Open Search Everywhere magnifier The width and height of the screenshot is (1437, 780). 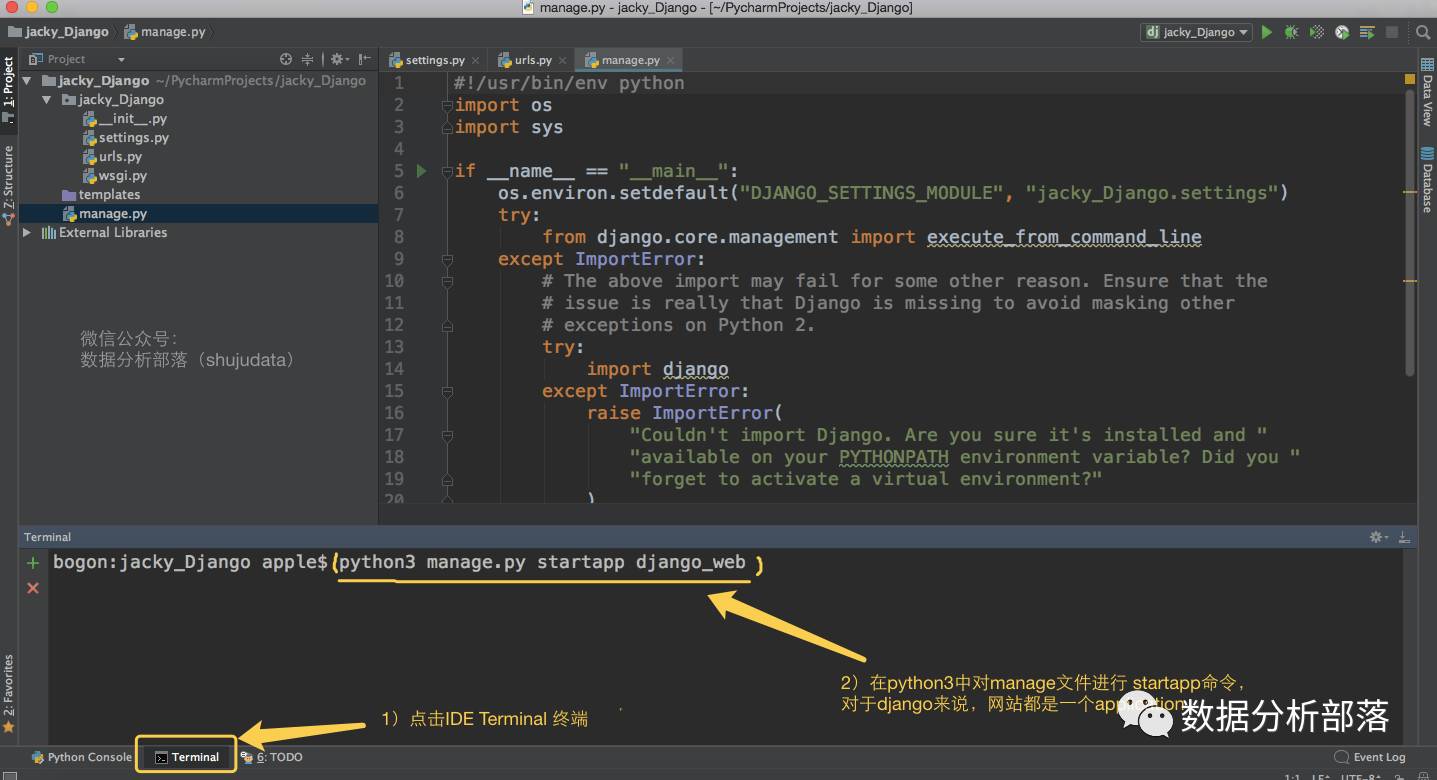(x=1422, y=32)
